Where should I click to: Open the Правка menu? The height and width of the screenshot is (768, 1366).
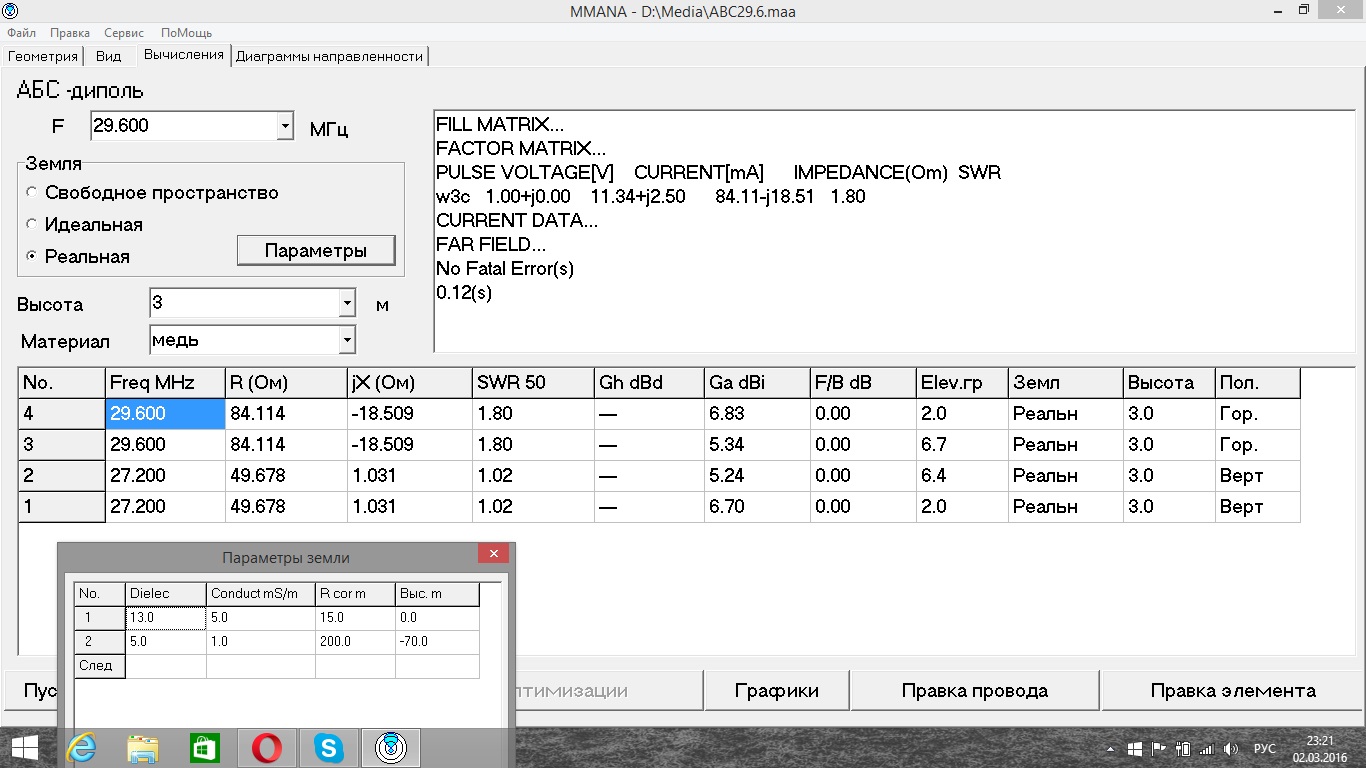click(70, 33)
